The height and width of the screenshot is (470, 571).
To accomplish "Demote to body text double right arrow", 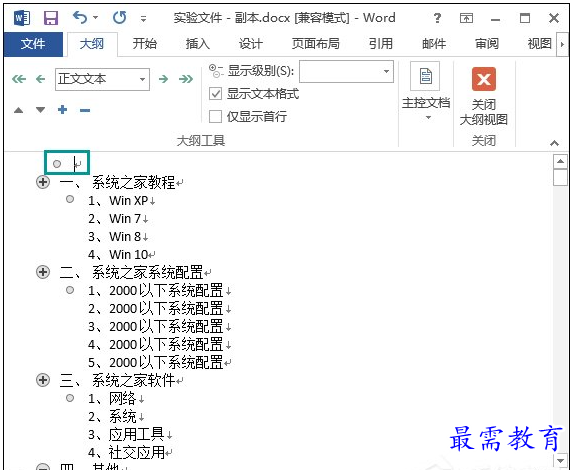I will 186,79.
